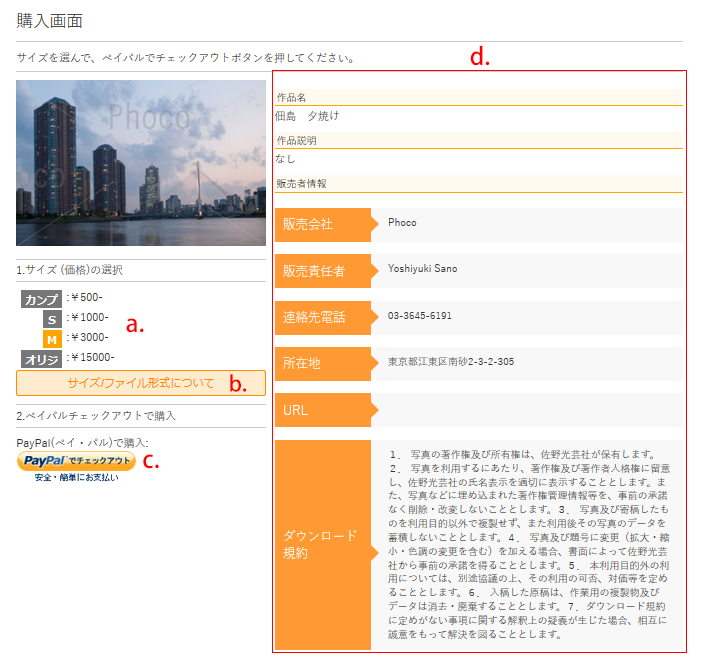Click the ¥3000- price text
Screen dimensions: 705x659
[x=89, y=338]
